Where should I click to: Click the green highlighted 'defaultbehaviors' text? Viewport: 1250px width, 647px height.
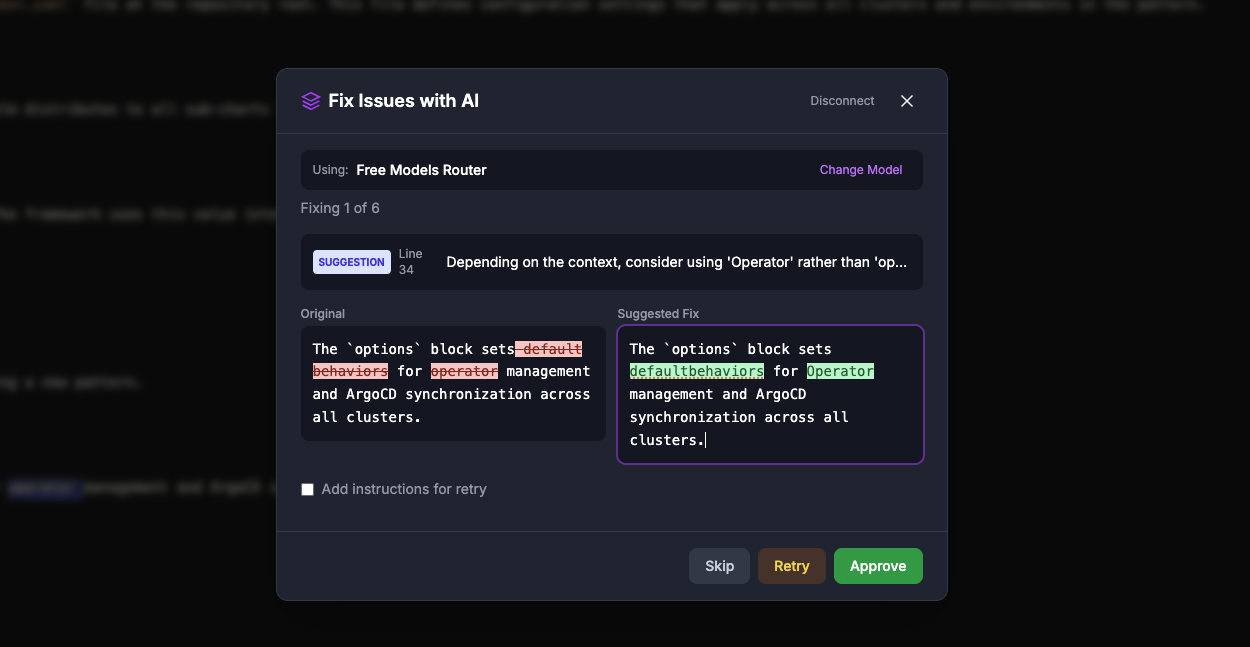[696, 371]
